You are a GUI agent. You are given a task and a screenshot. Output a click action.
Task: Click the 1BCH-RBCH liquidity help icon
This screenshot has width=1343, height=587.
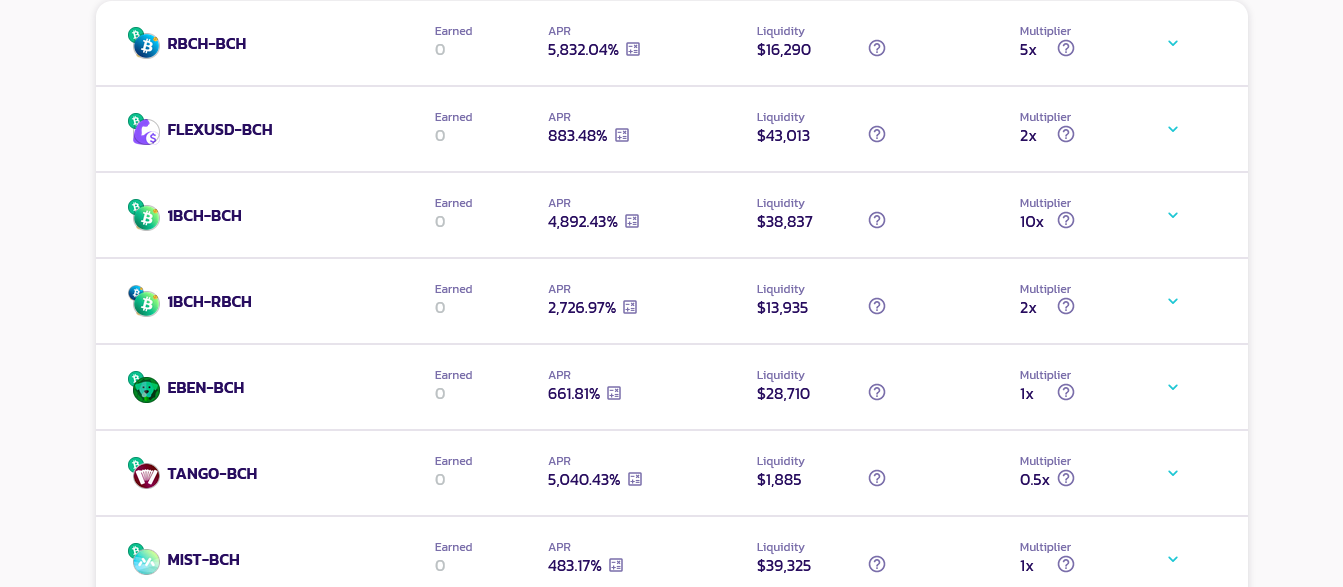point(877,306)
